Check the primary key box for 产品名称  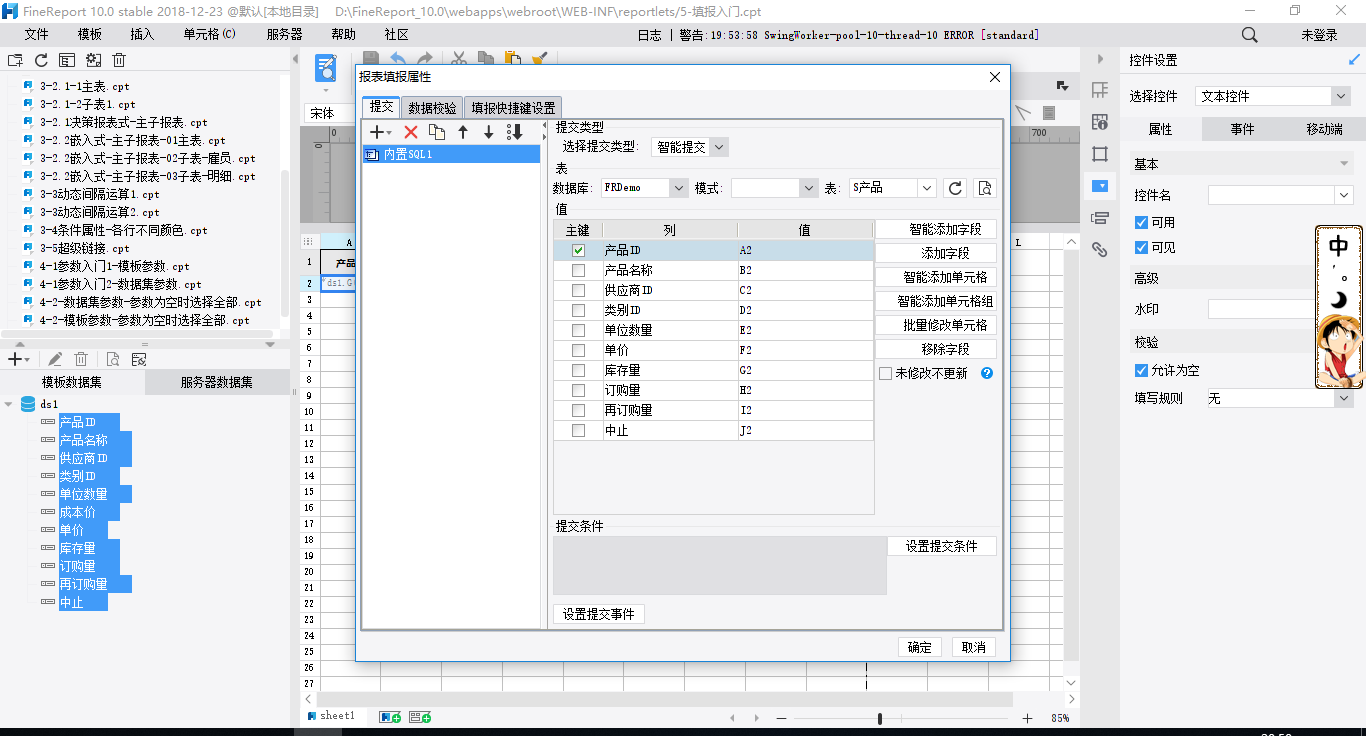[x=578, y=270]
